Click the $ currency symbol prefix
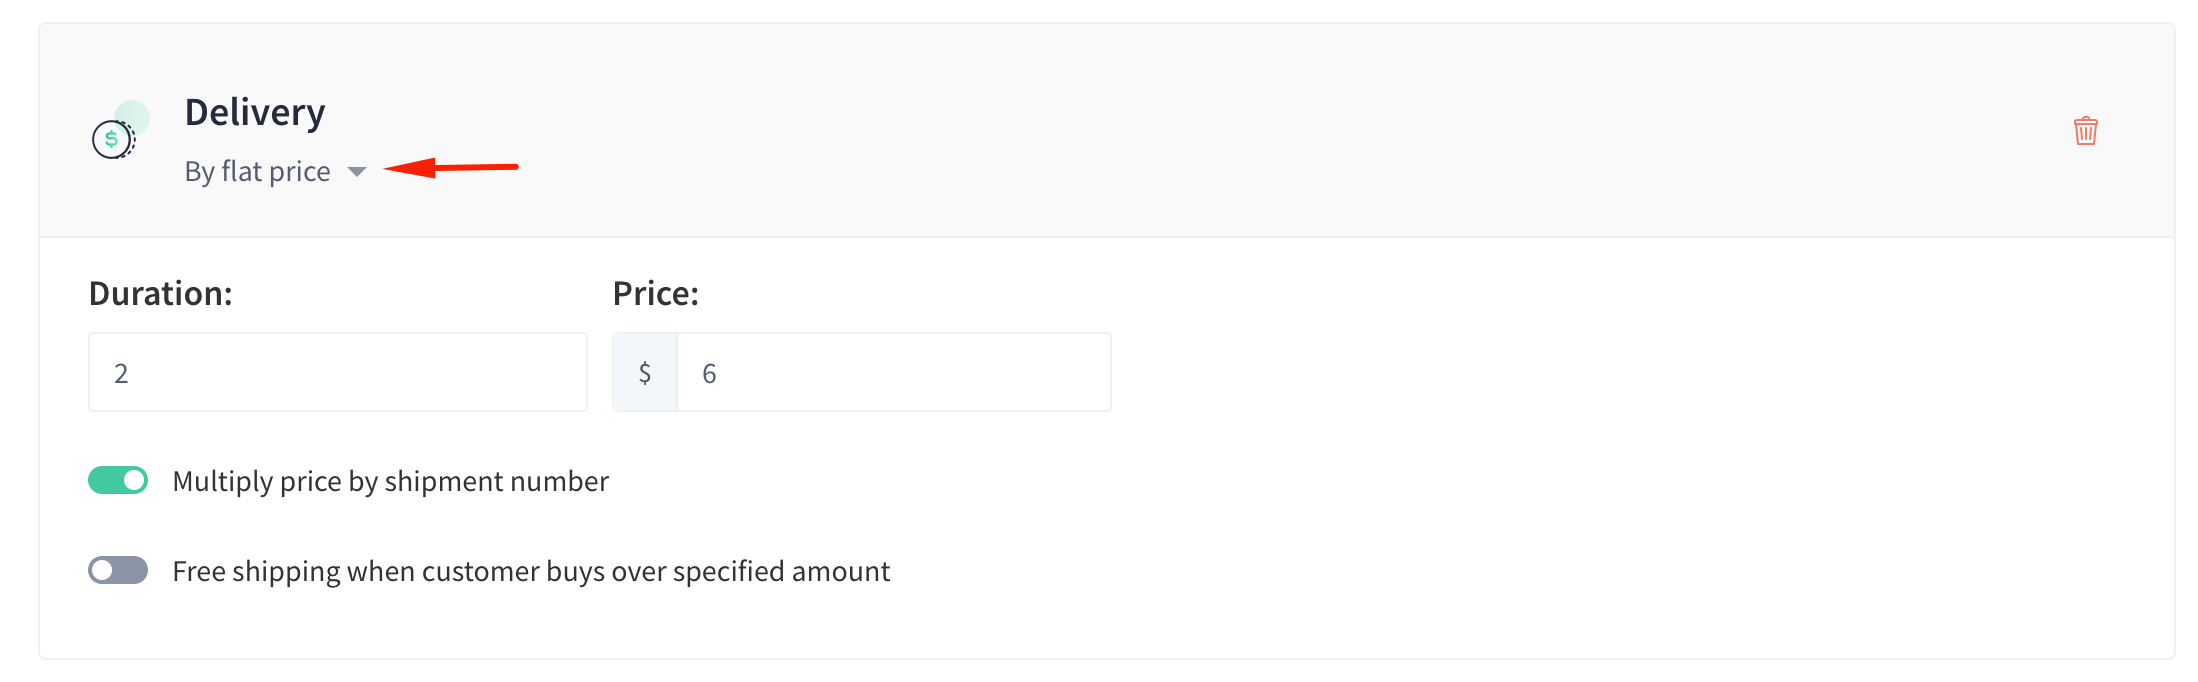 click(x=645, y=372)
